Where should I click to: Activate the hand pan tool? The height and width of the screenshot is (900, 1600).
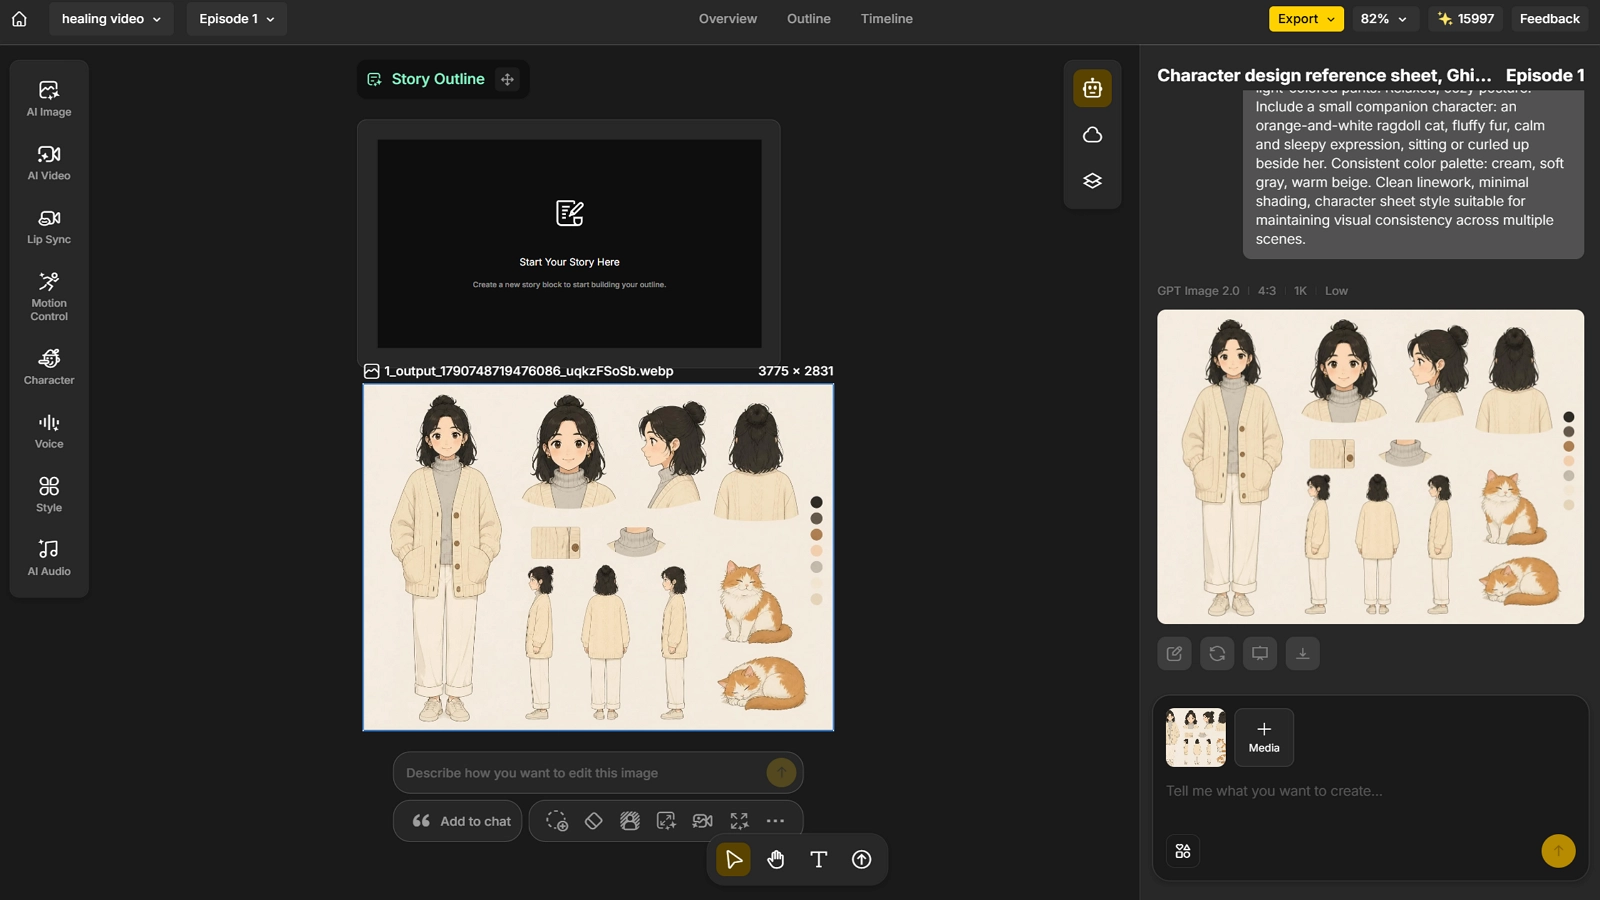776,859
